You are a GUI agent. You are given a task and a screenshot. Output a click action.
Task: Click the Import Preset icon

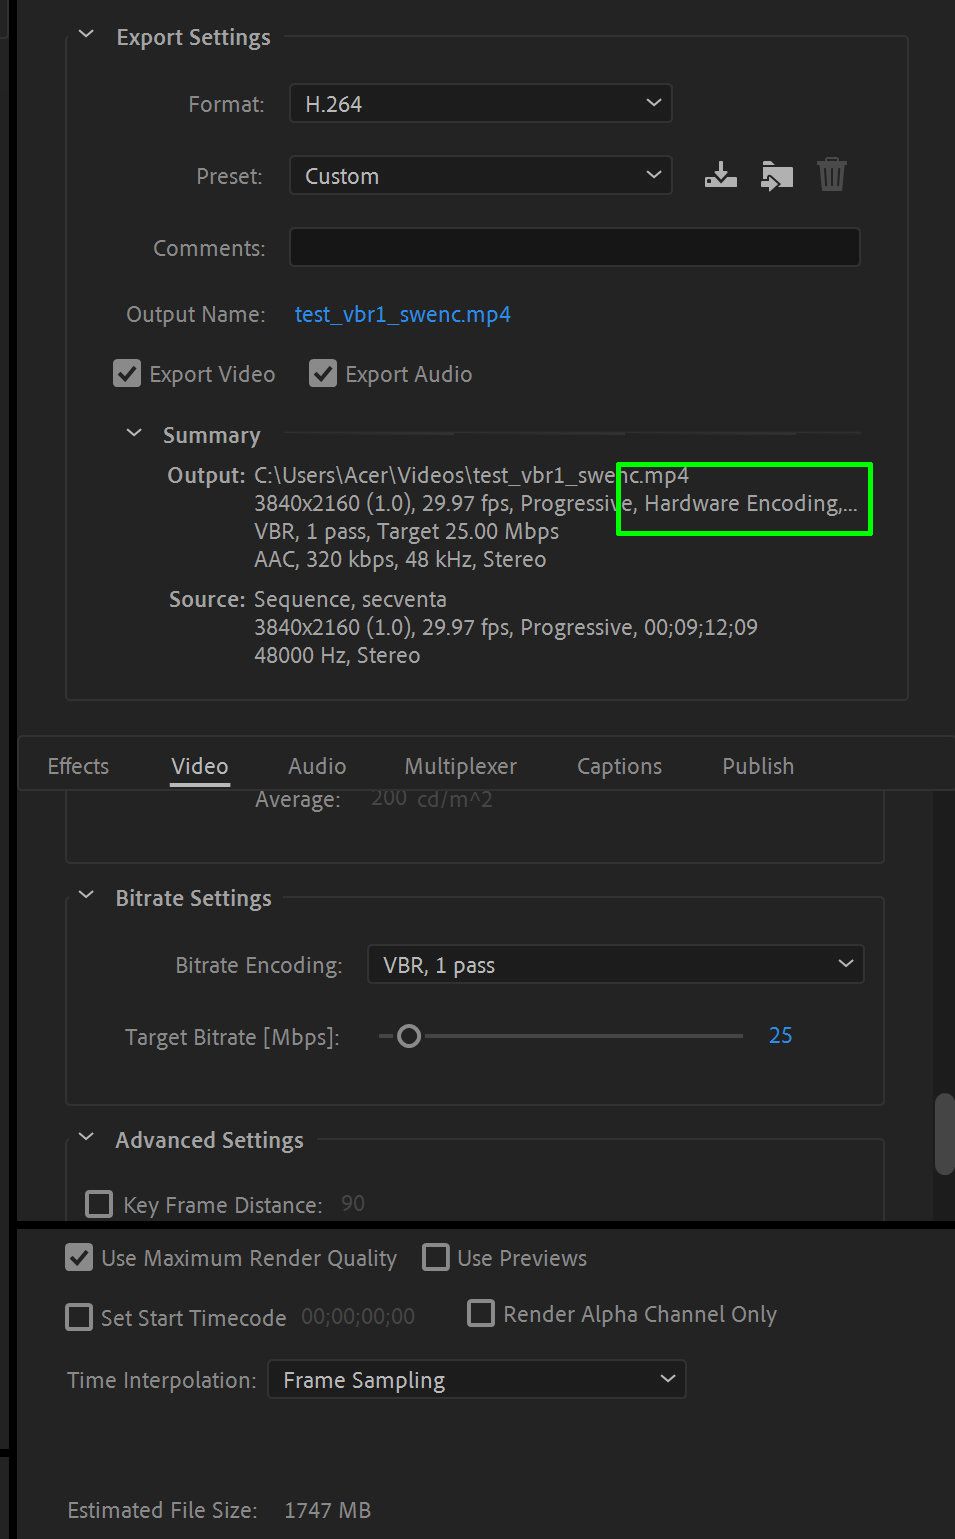776,176
